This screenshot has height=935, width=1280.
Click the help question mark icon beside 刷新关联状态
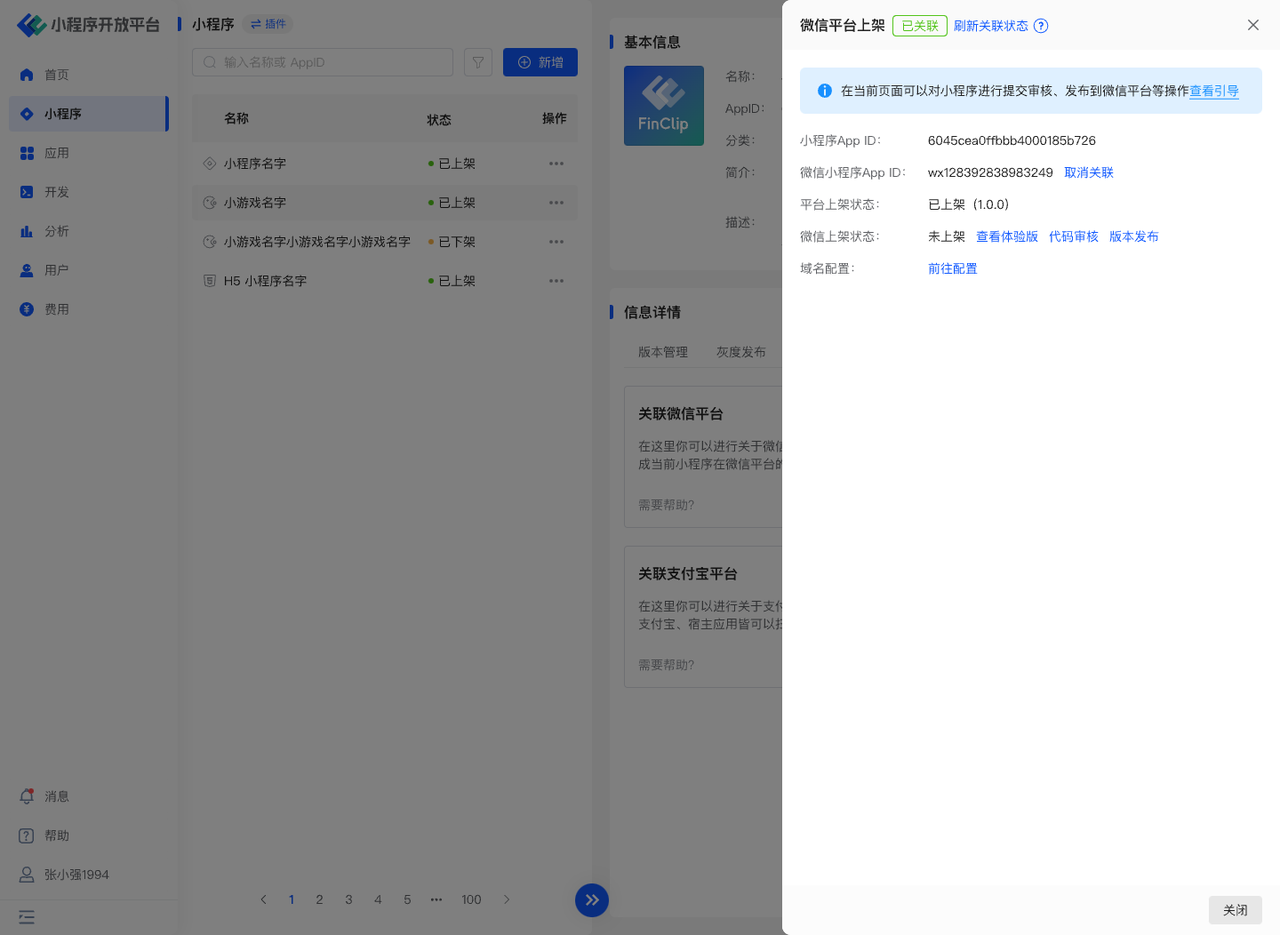coord(1041,26)
